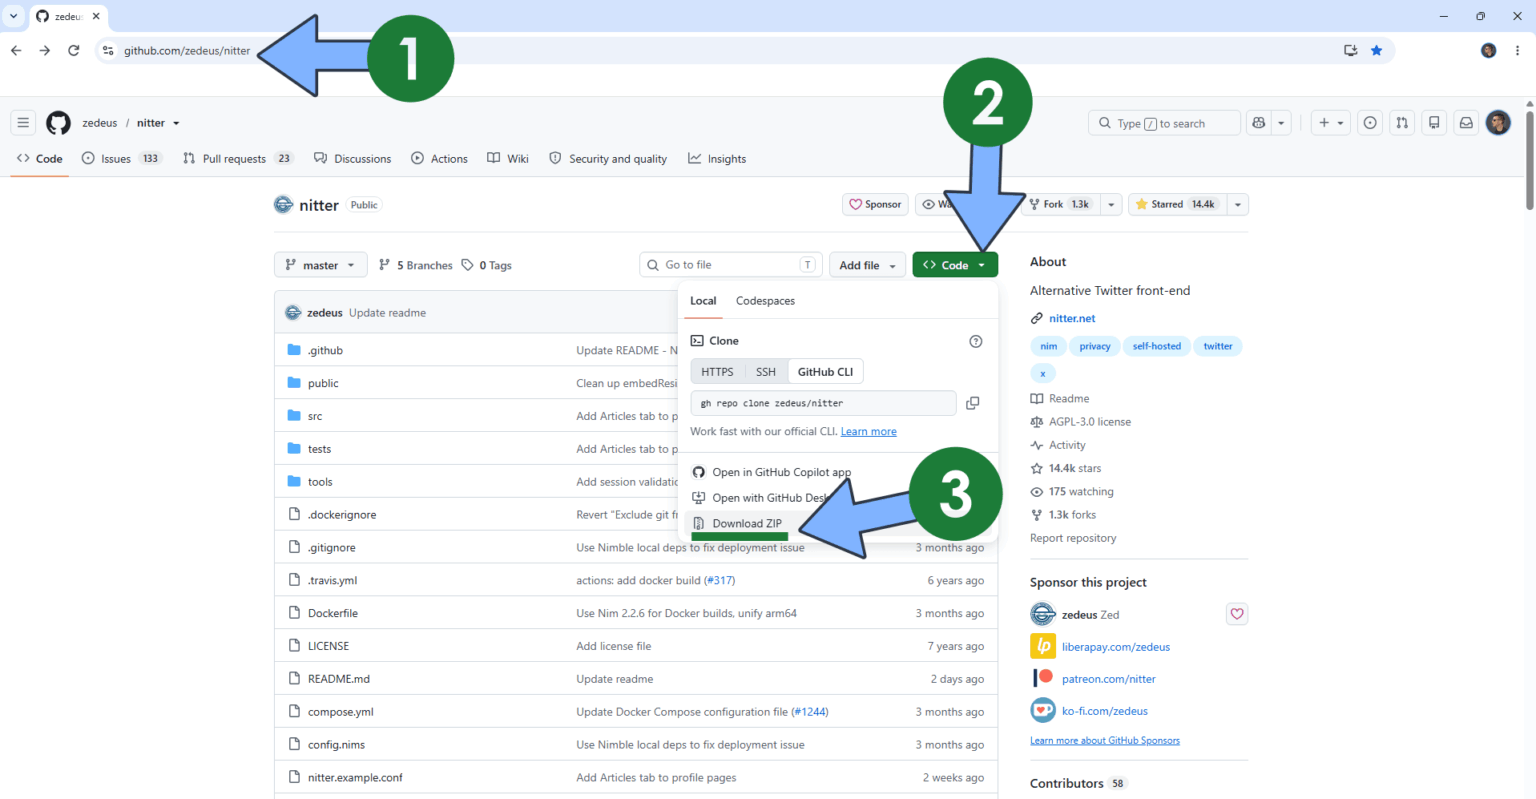Image resolution: width=1536 pixels, height=799 pixels.
Task: Click the bookmark star in the address bar
Action: pyautogui.click(x=1377, y=50)
